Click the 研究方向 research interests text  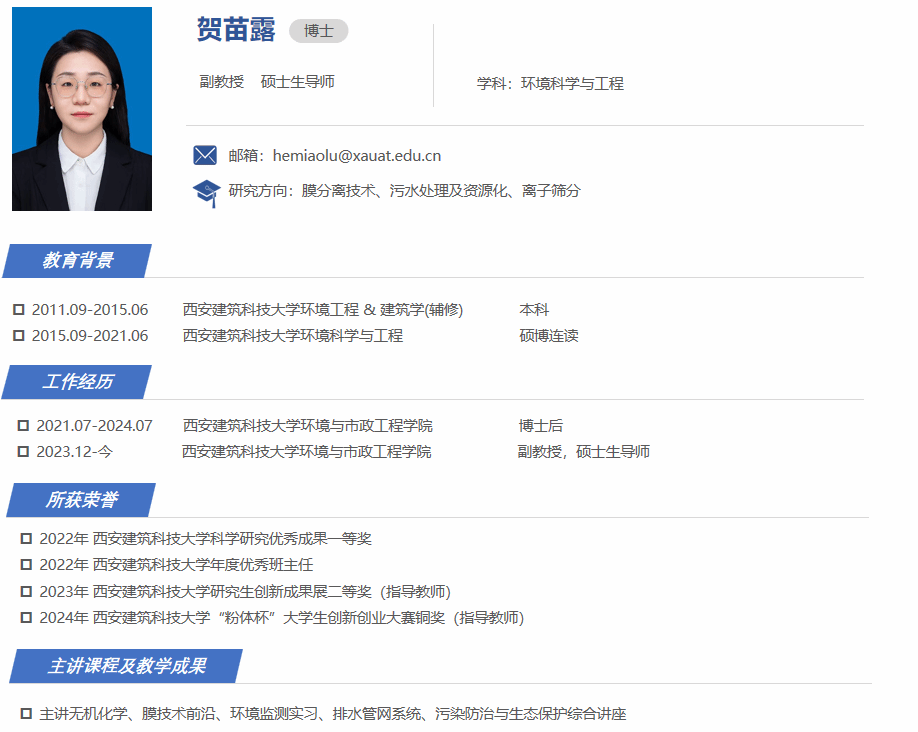(404, 191)
